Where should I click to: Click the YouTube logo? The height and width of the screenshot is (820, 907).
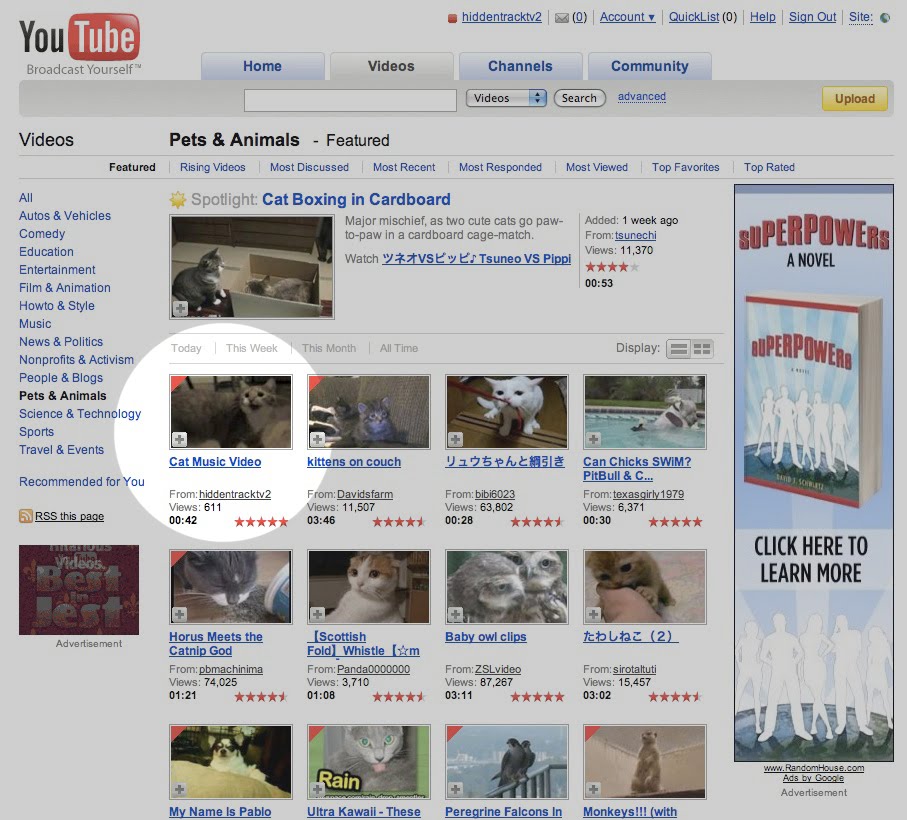[80, 44]
